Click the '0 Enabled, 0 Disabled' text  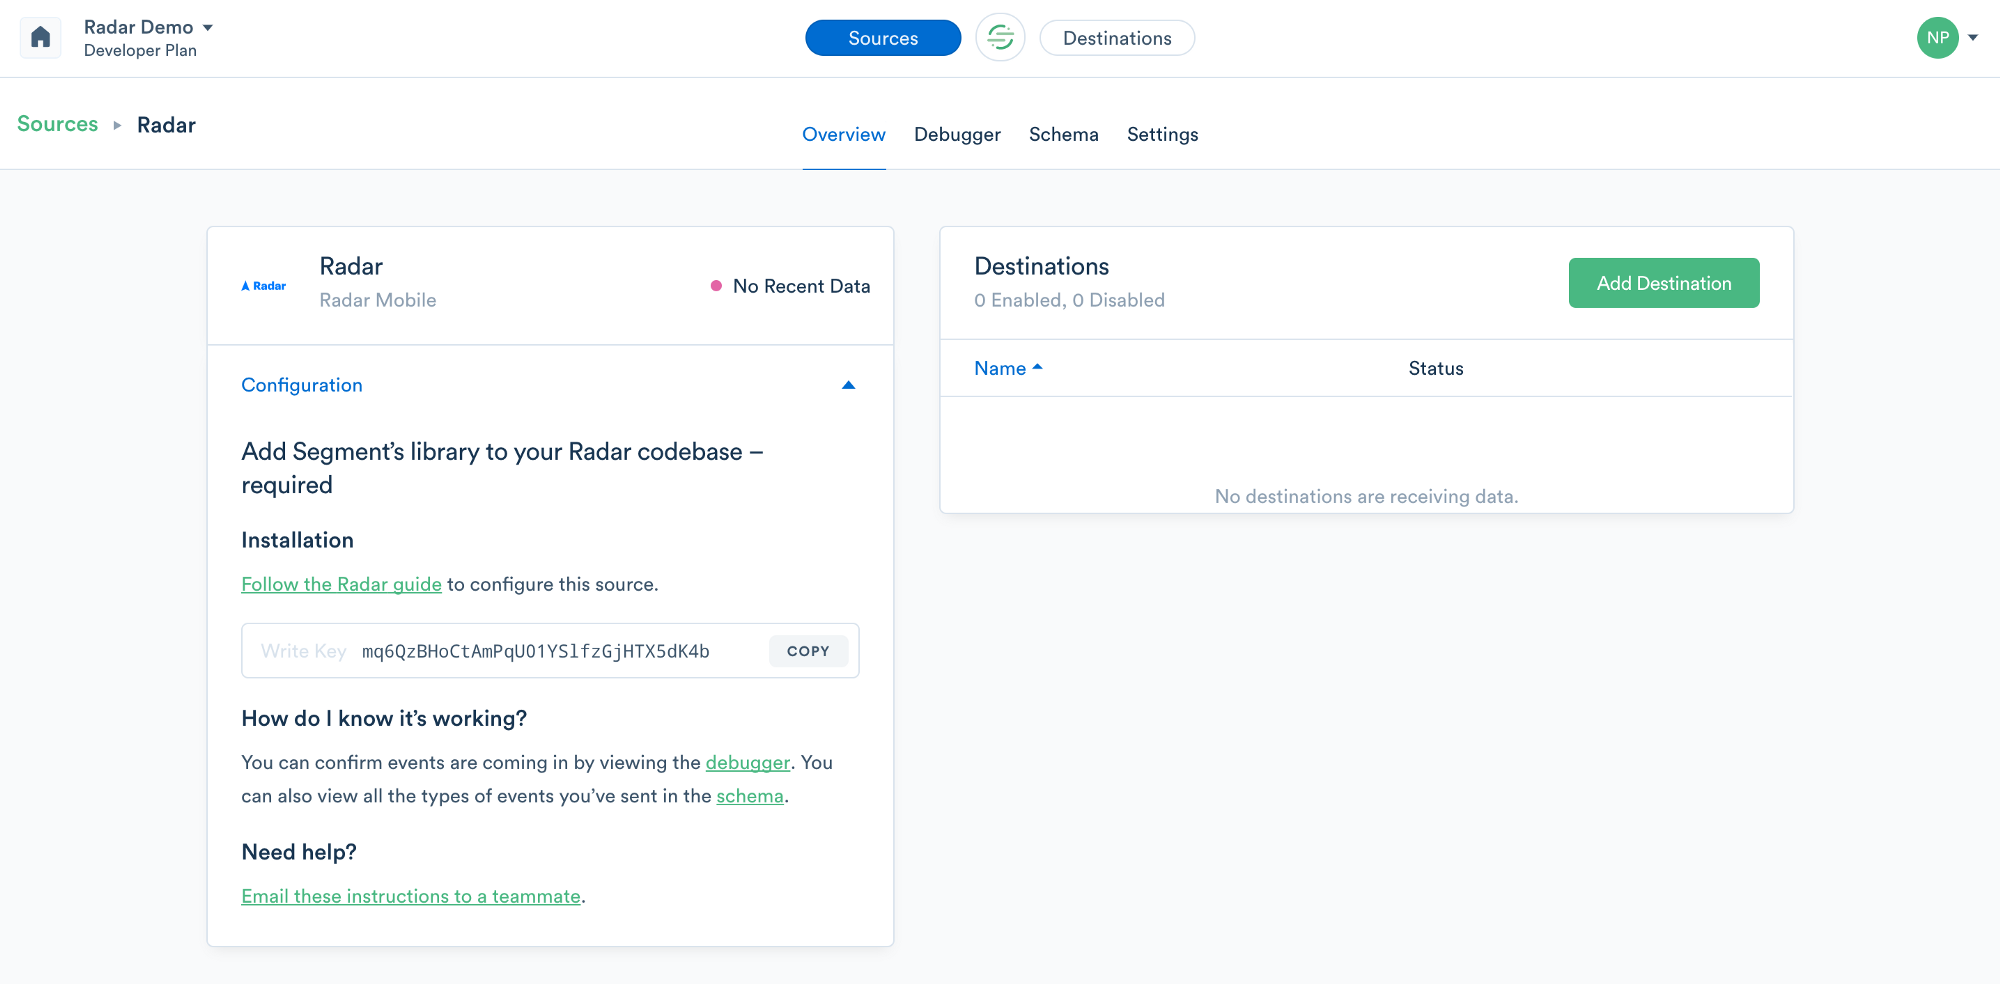click(1069, 300)
